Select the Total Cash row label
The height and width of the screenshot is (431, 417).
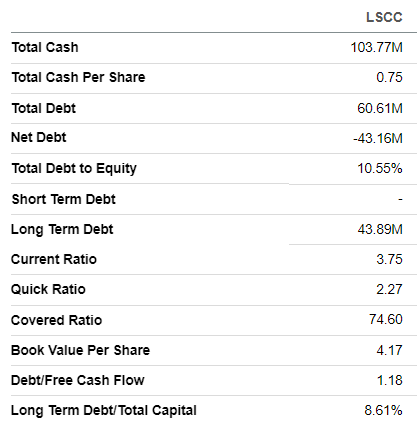click(x=45, y=47)
